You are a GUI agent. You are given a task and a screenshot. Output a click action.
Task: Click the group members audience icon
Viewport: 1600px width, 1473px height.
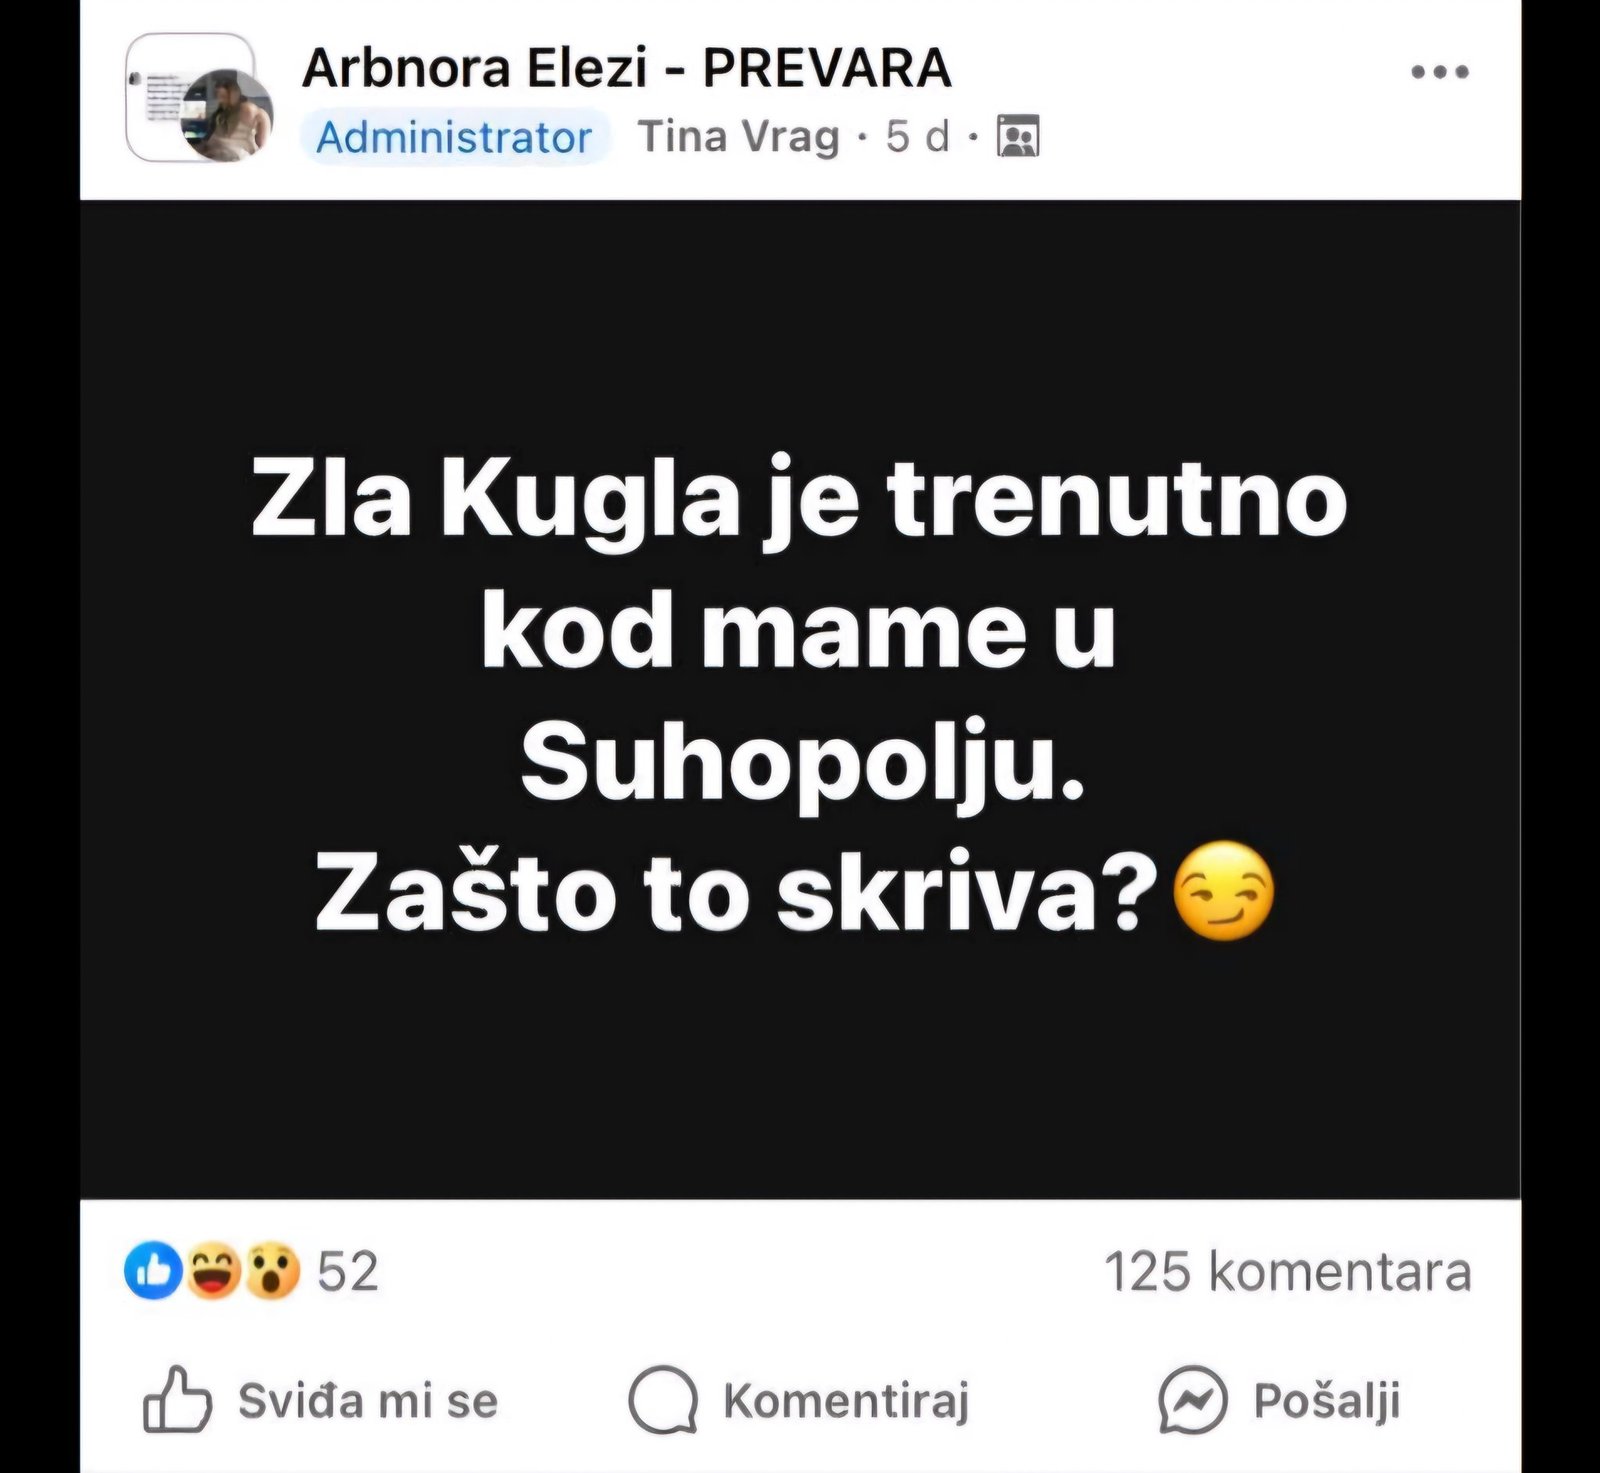[1018, 137]
